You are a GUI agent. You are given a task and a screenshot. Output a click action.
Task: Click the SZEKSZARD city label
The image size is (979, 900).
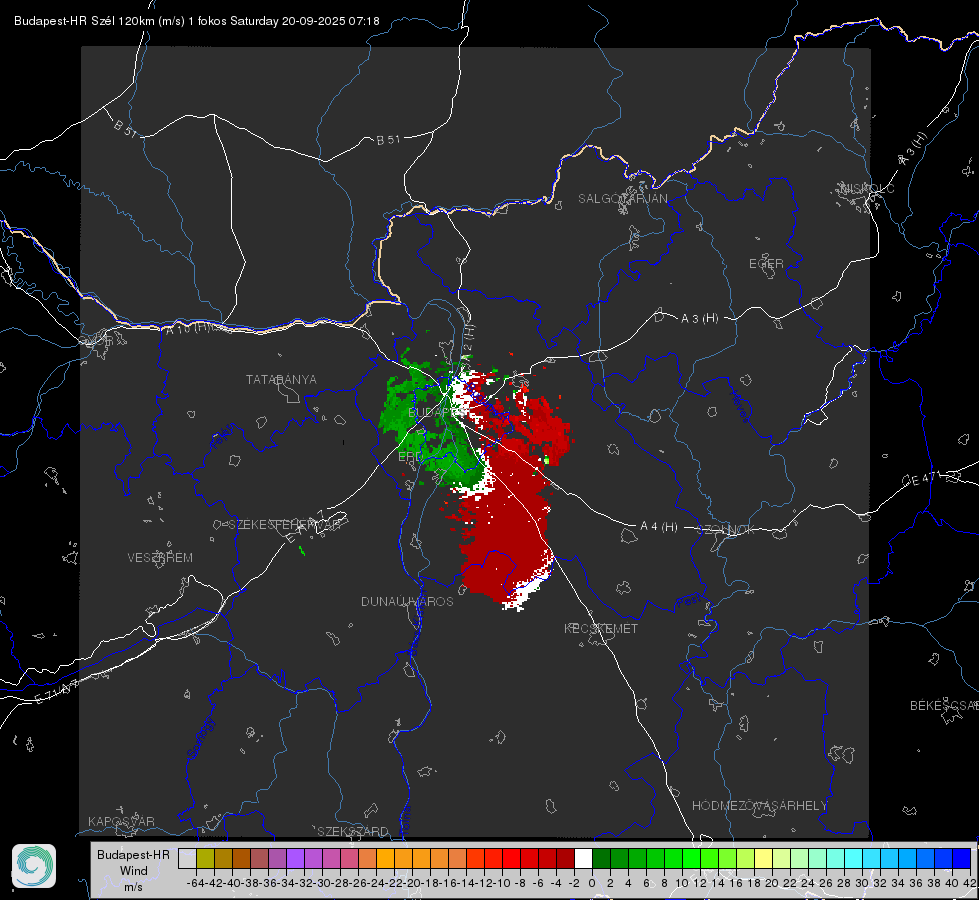coord(353,831)
